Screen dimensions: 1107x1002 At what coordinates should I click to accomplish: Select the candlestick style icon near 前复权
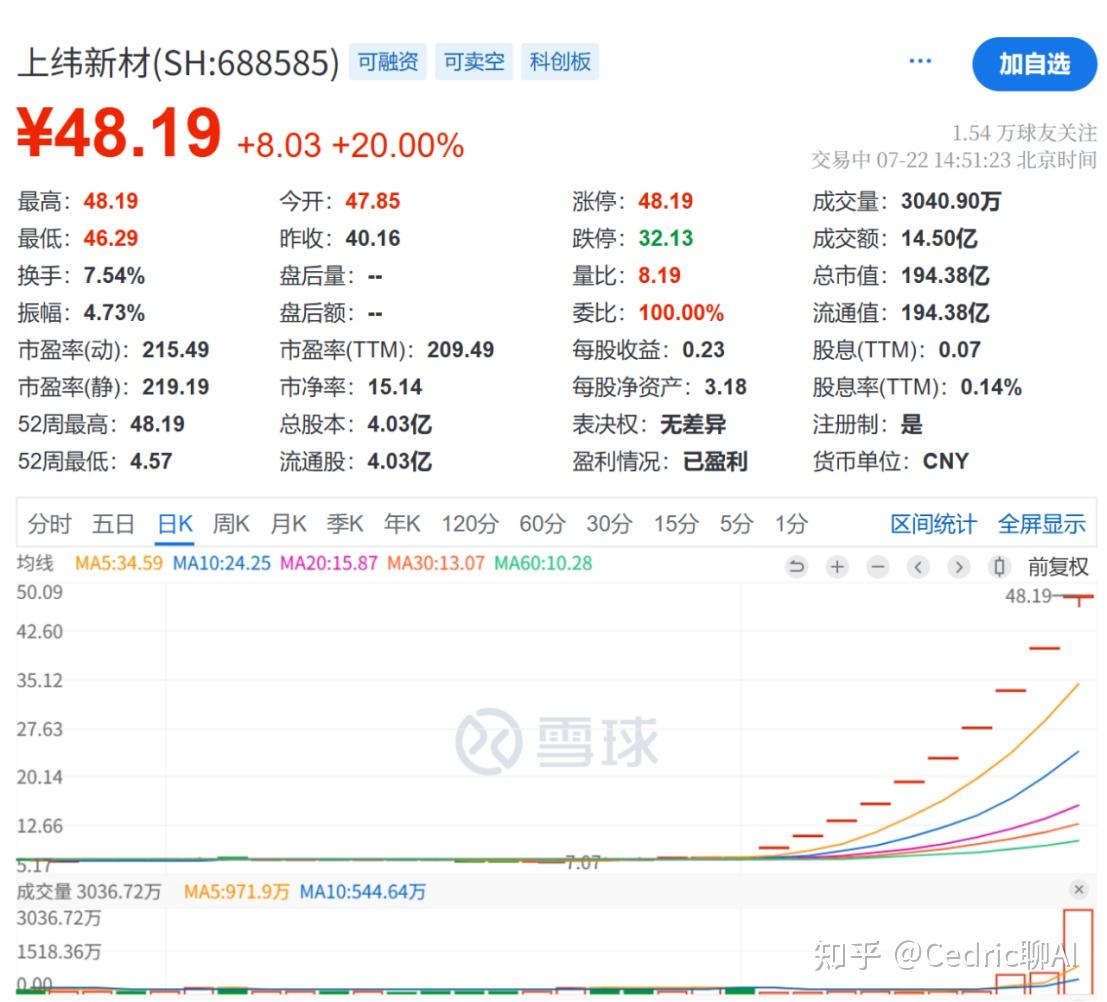coord(997,566)
